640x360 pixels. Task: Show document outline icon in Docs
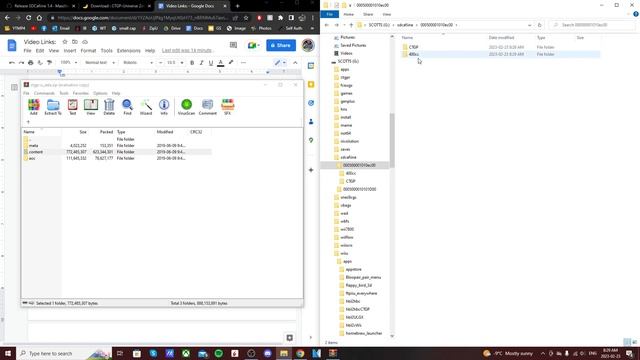[14, 87]
